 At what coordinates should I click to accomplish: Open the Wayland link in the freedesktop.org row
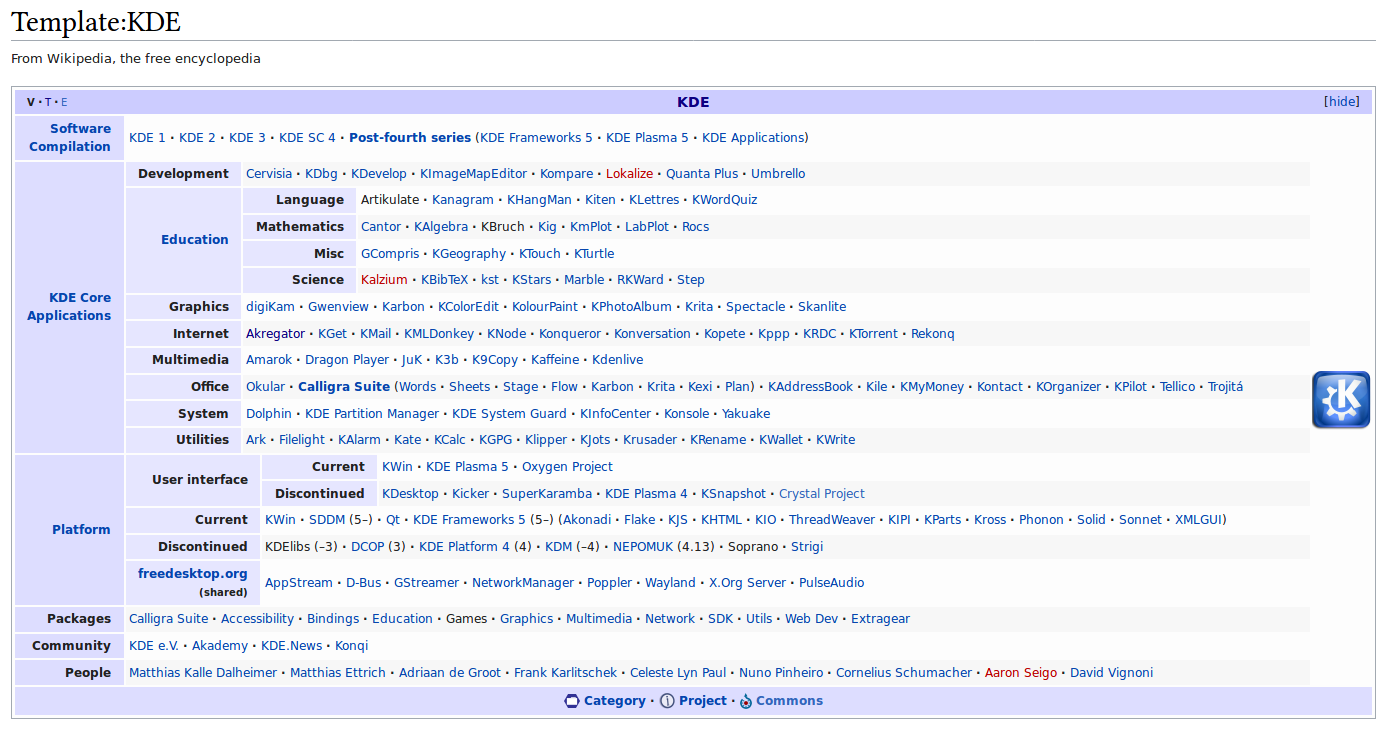point(670,583)
